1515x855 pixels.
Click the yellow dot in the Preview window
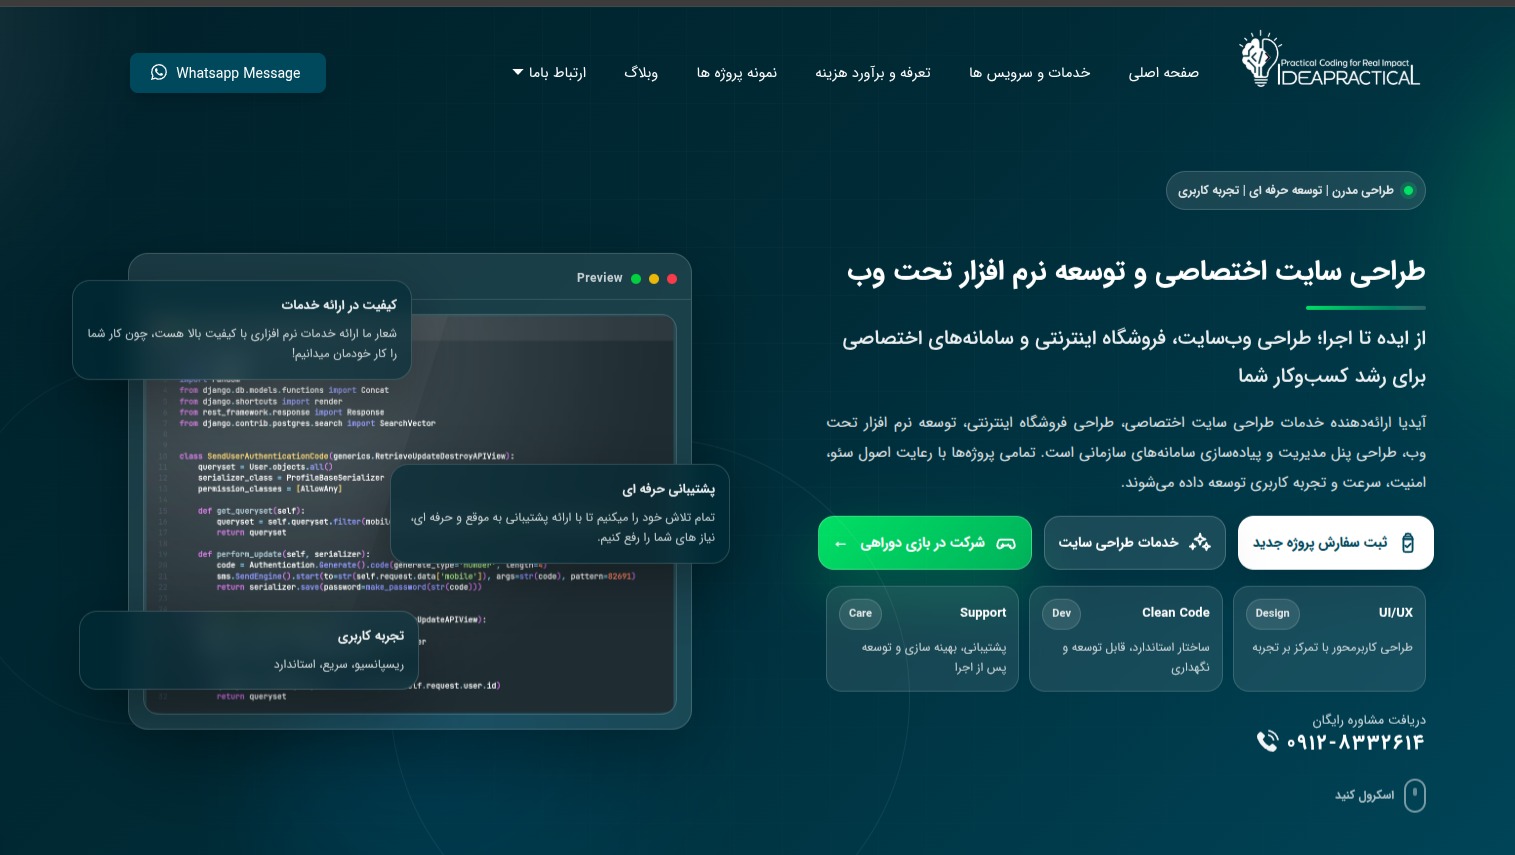coord(654,279)
